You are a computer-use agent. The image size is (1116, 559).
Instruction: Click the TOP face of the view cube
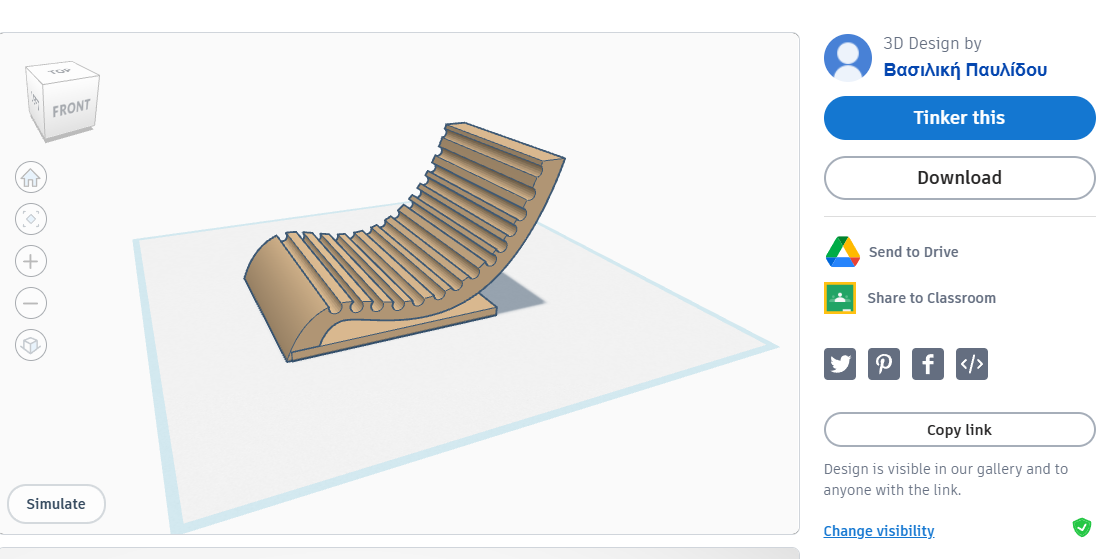point(60,72)
